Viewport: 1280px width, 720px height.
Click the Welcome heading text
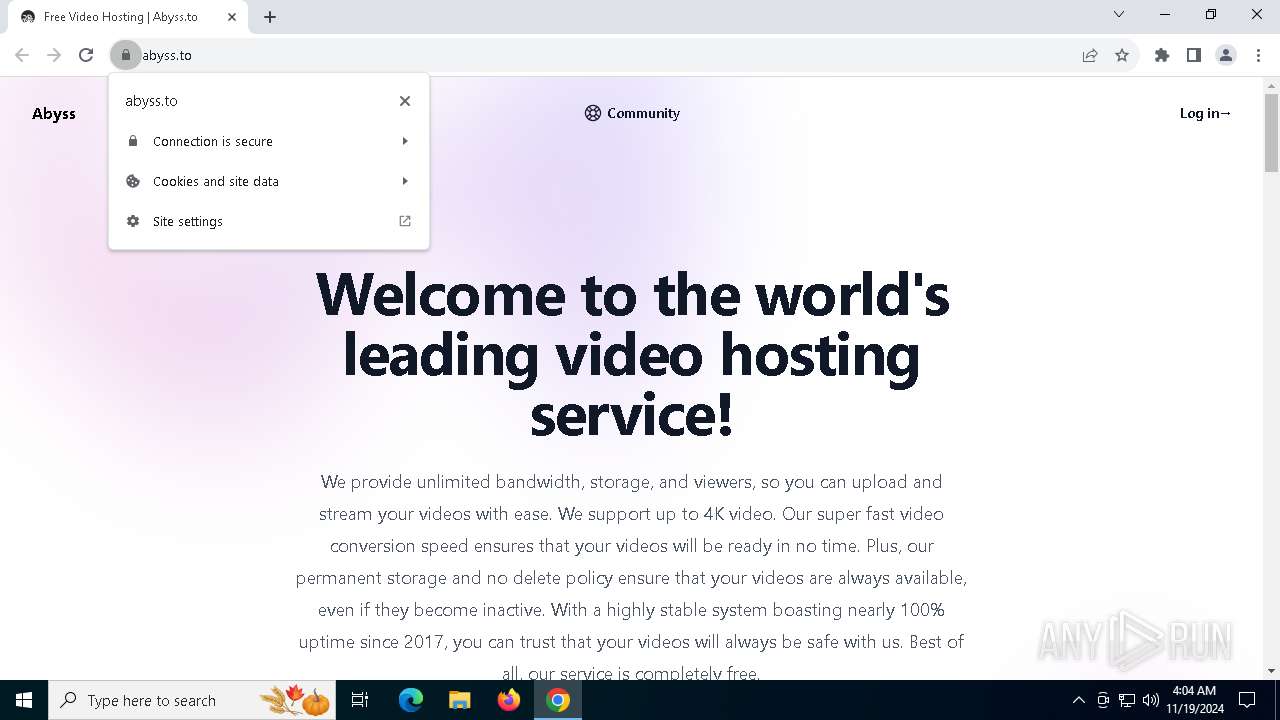click(632, 354)
